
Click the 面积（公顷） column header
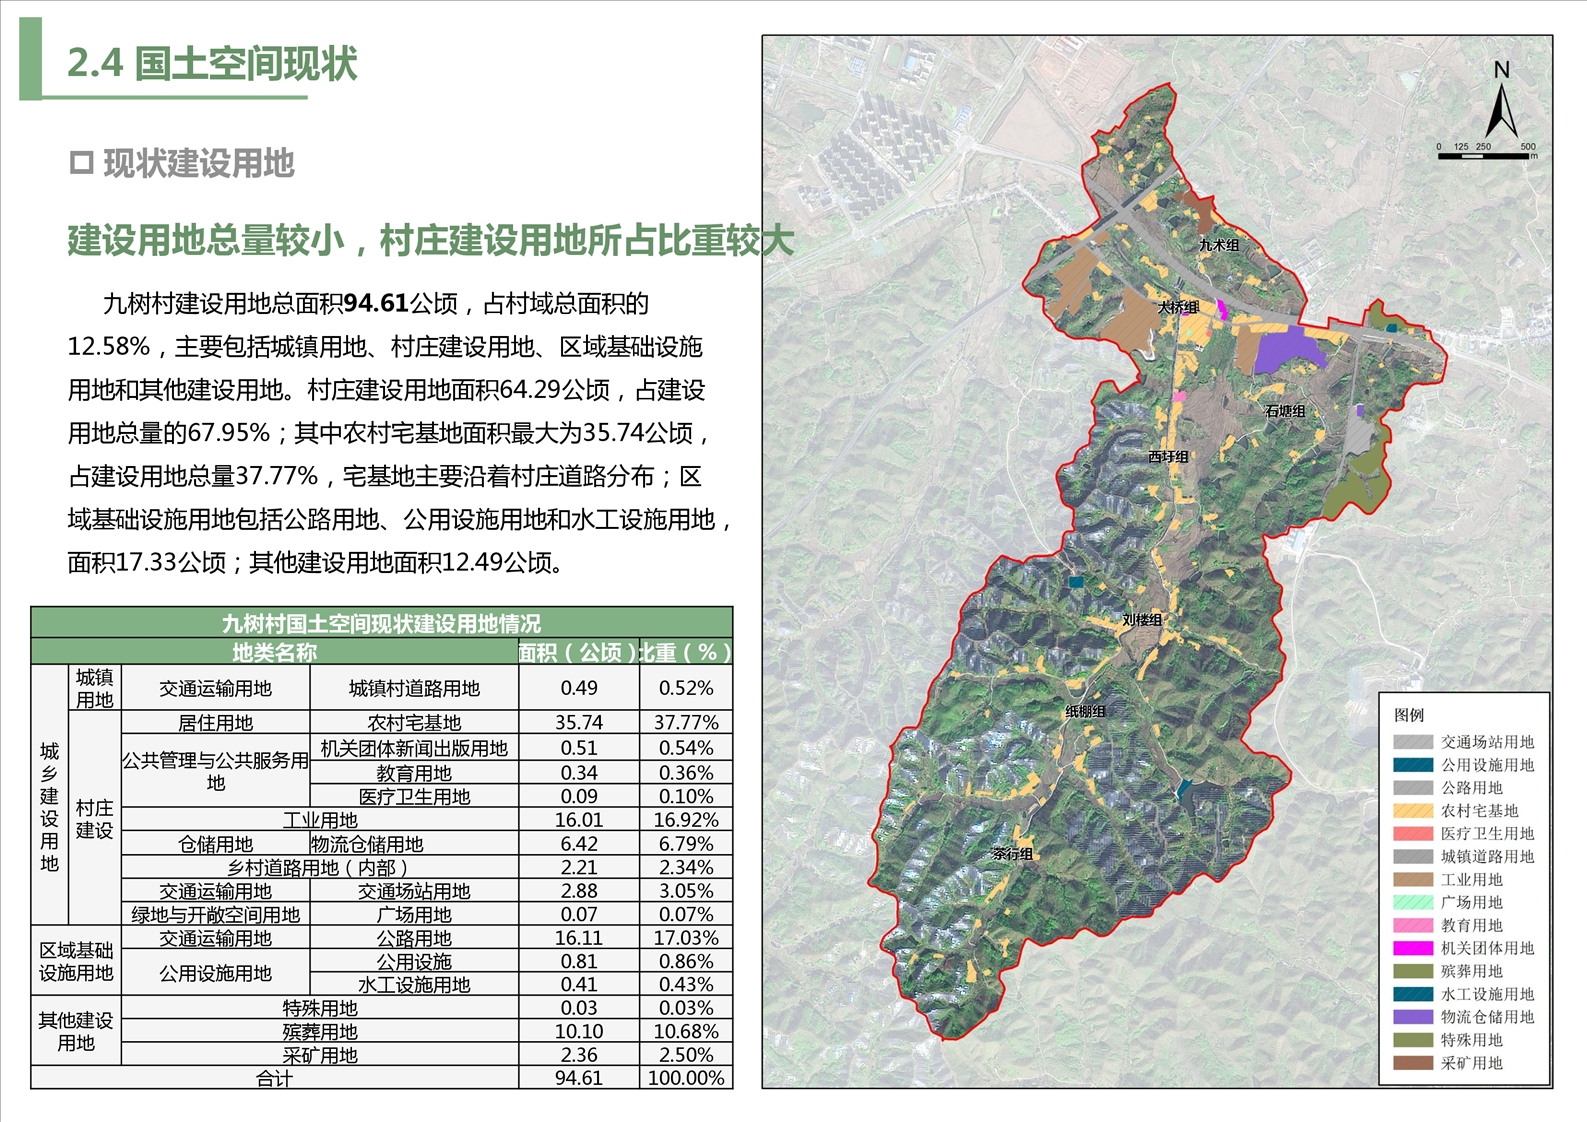point(578,653)
